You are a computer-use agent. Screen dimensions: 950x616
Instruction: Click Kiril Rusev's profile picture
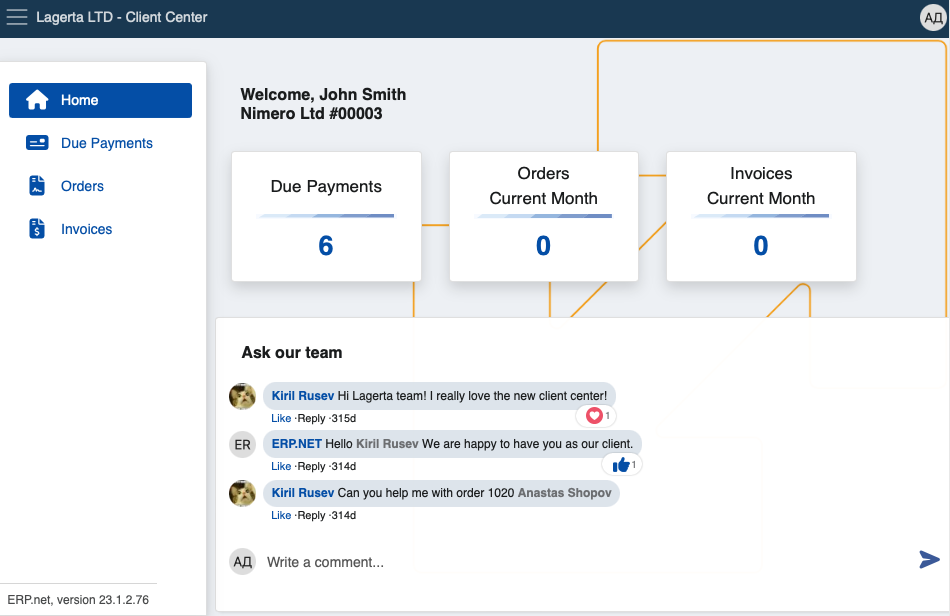pos(242,396)
